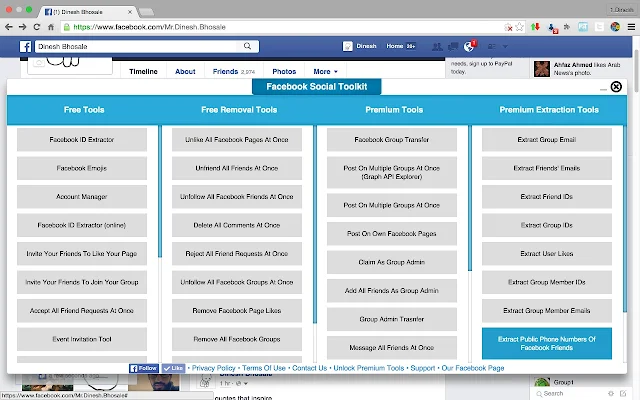This screenshot has height=400, width=640.
Task: Open Facebook notifications globe icon
Action: pos(469,47)
